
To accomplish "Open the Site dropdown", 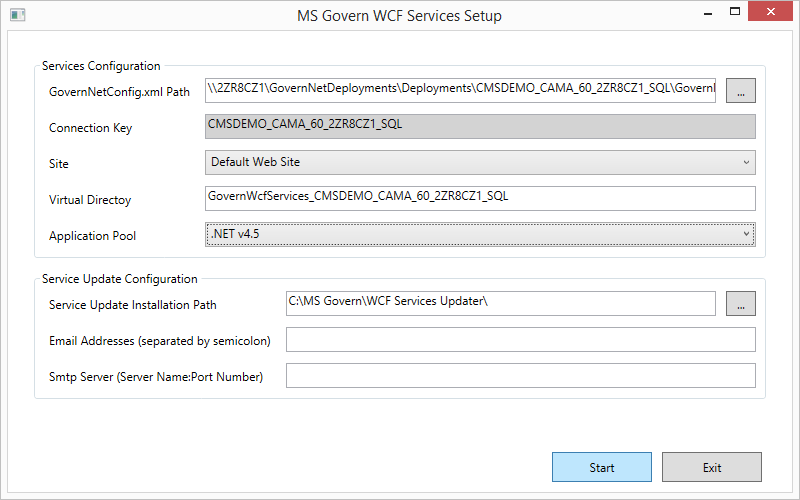I will click(x=480, y=162).
